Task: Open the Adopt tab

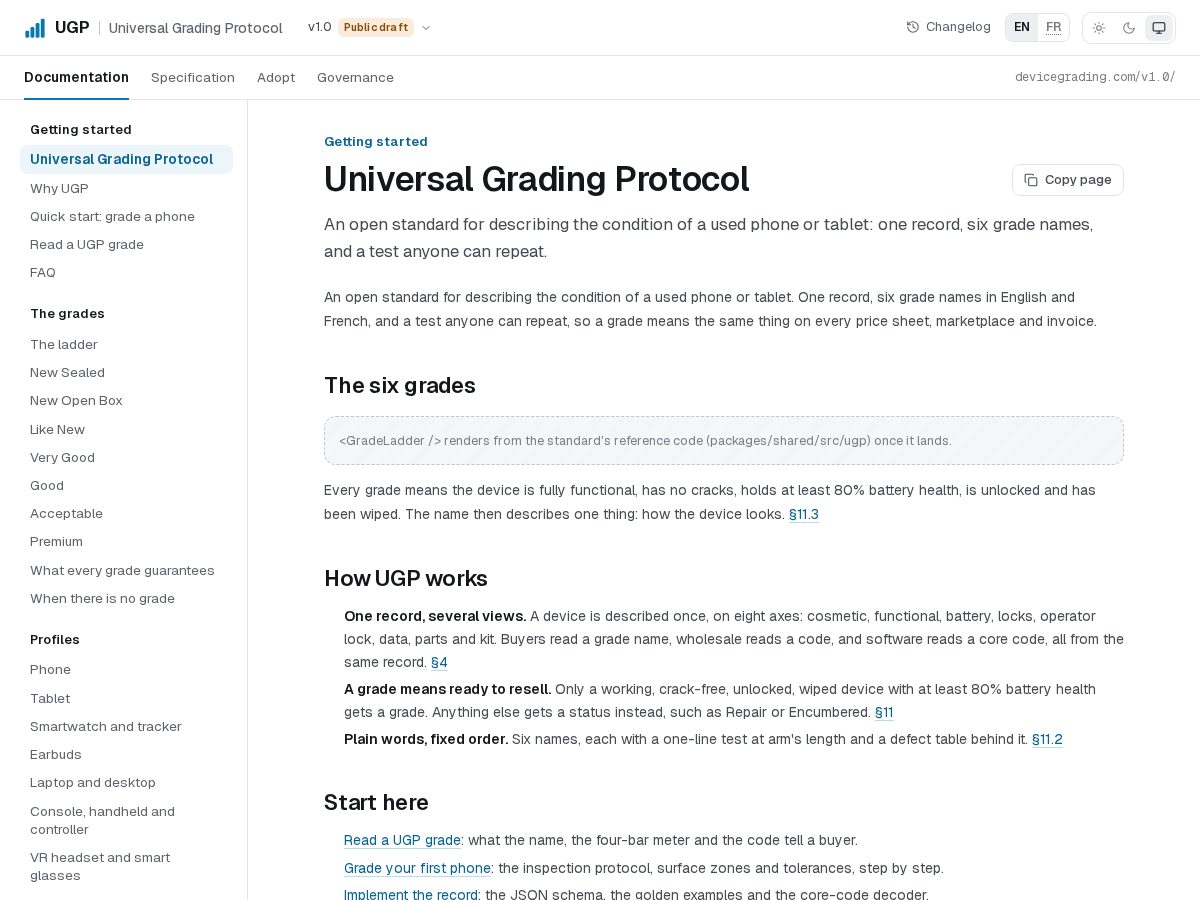Action: (276, 77)
